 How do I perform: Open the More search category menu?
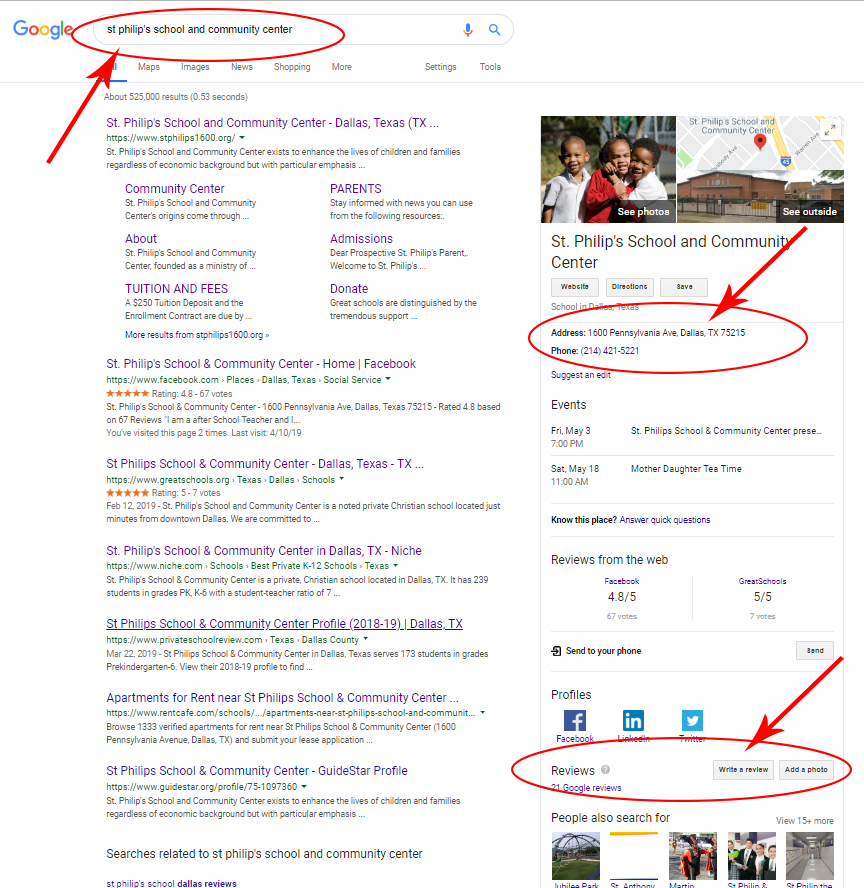pos(341,67)
